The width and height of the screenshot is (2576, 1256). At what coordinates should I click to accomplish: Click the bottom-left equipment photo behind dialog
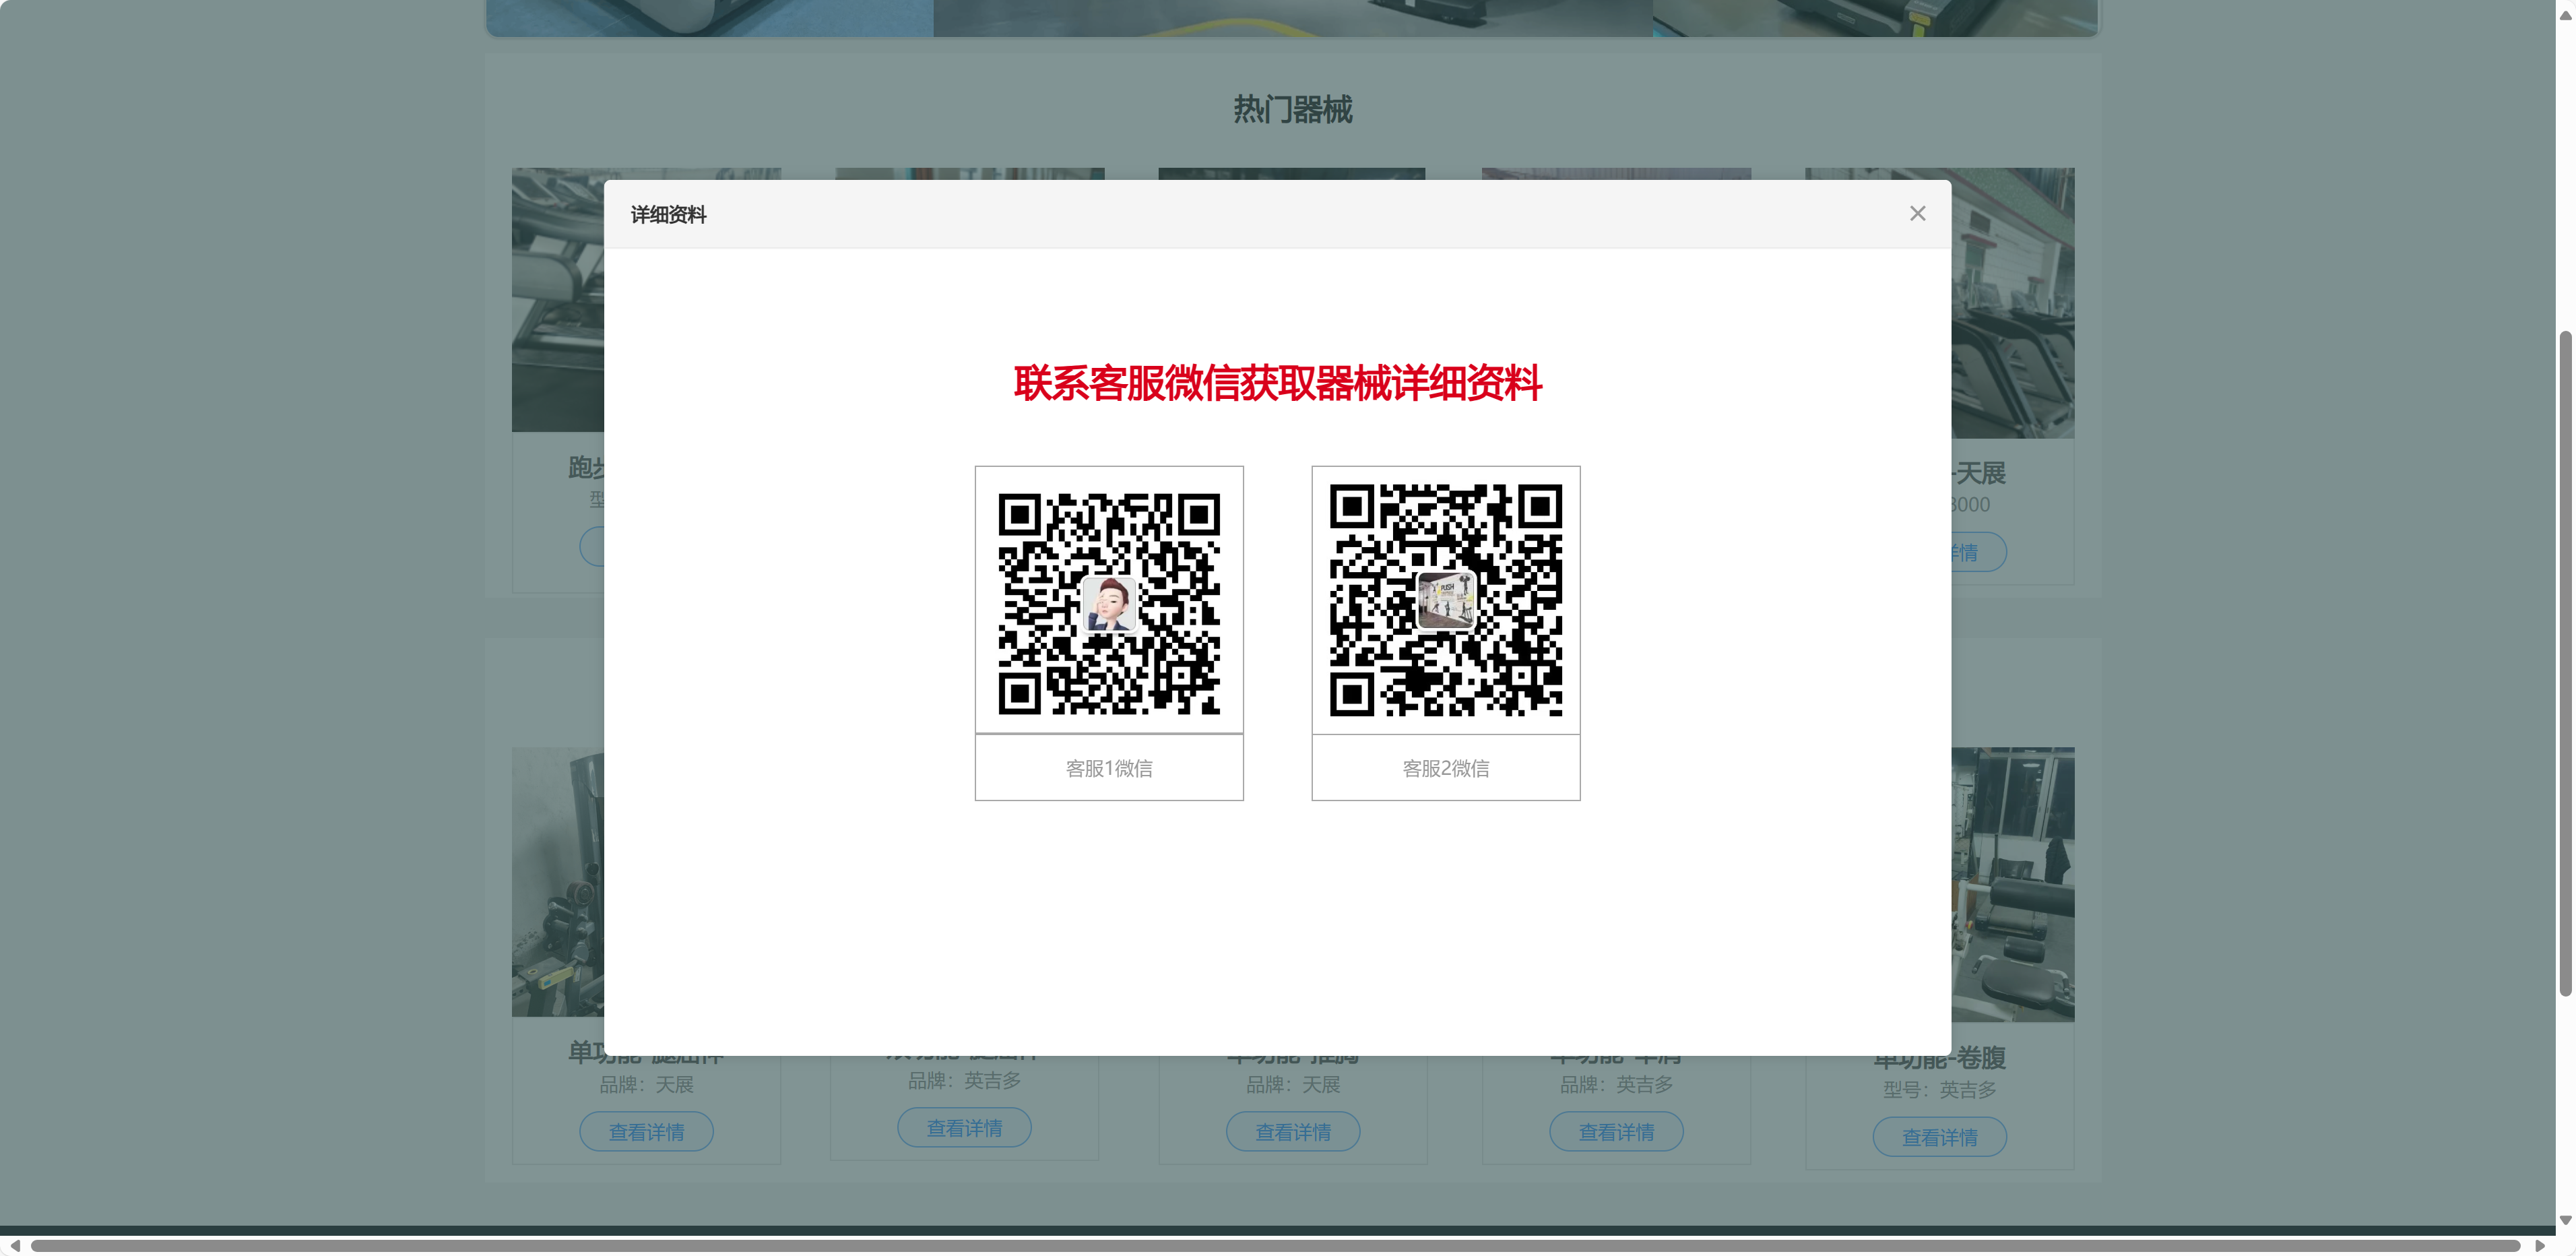click(558, 882)
